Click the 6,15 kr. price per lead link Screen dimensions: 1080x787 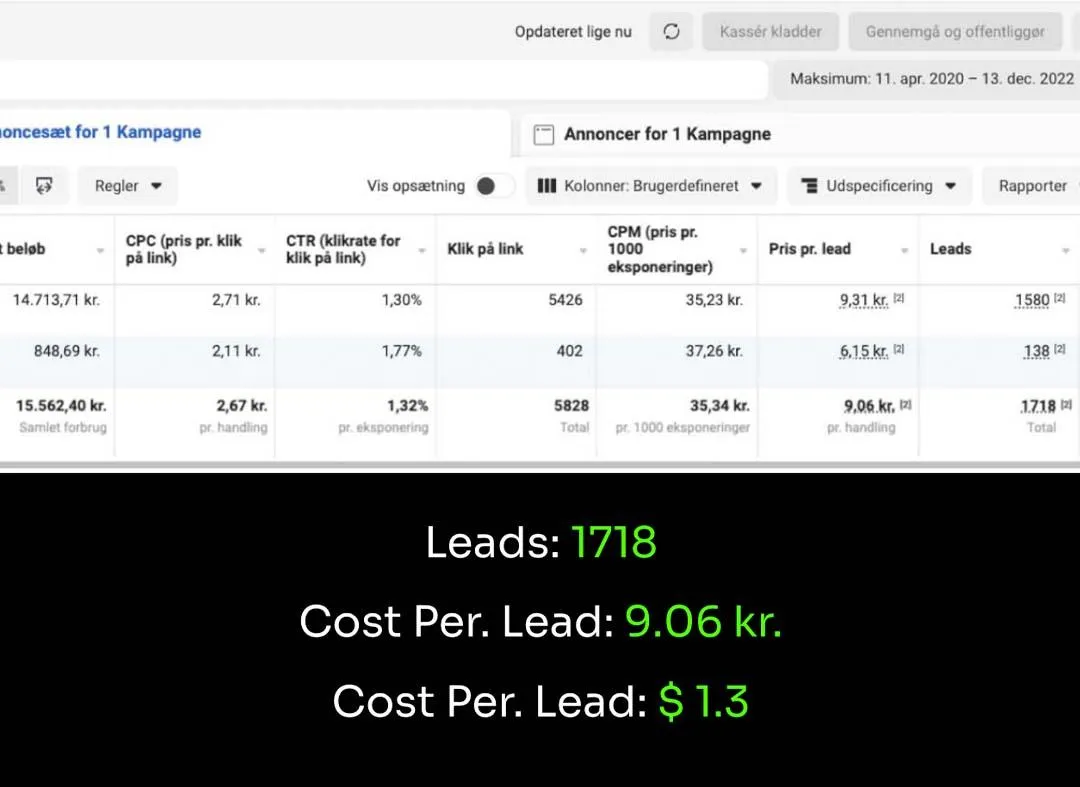(x=864, y=351)
